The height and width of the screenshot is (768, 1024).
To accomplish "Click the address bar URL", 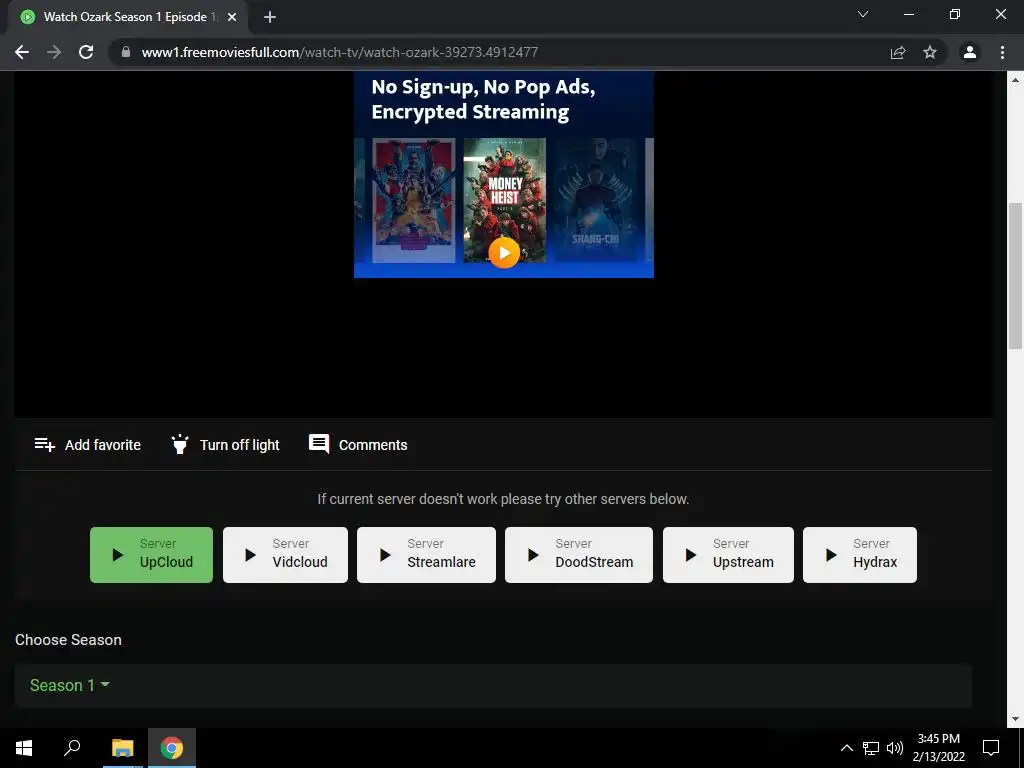I will coord(340,52).
